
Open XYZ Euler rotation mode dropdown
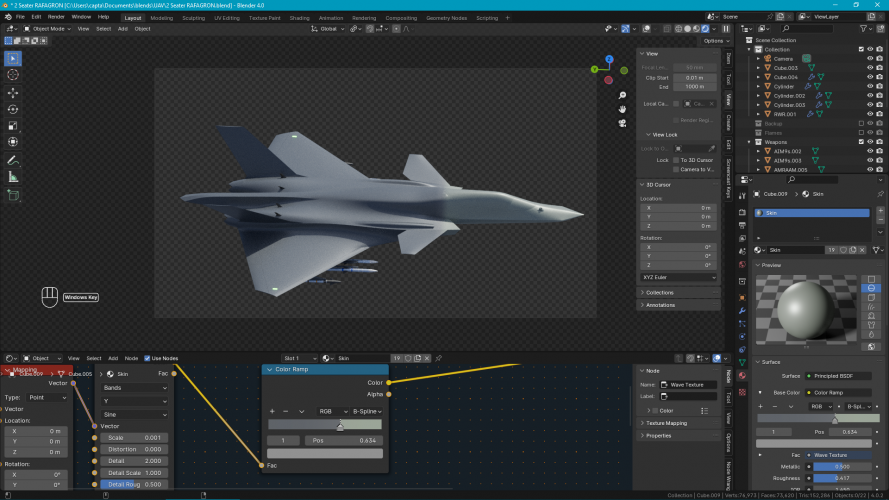[679, 277]
